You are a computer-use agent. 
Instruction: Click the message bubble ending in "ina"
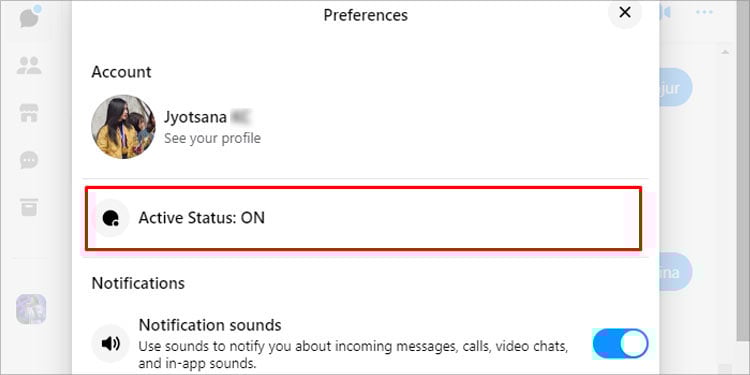676,272
